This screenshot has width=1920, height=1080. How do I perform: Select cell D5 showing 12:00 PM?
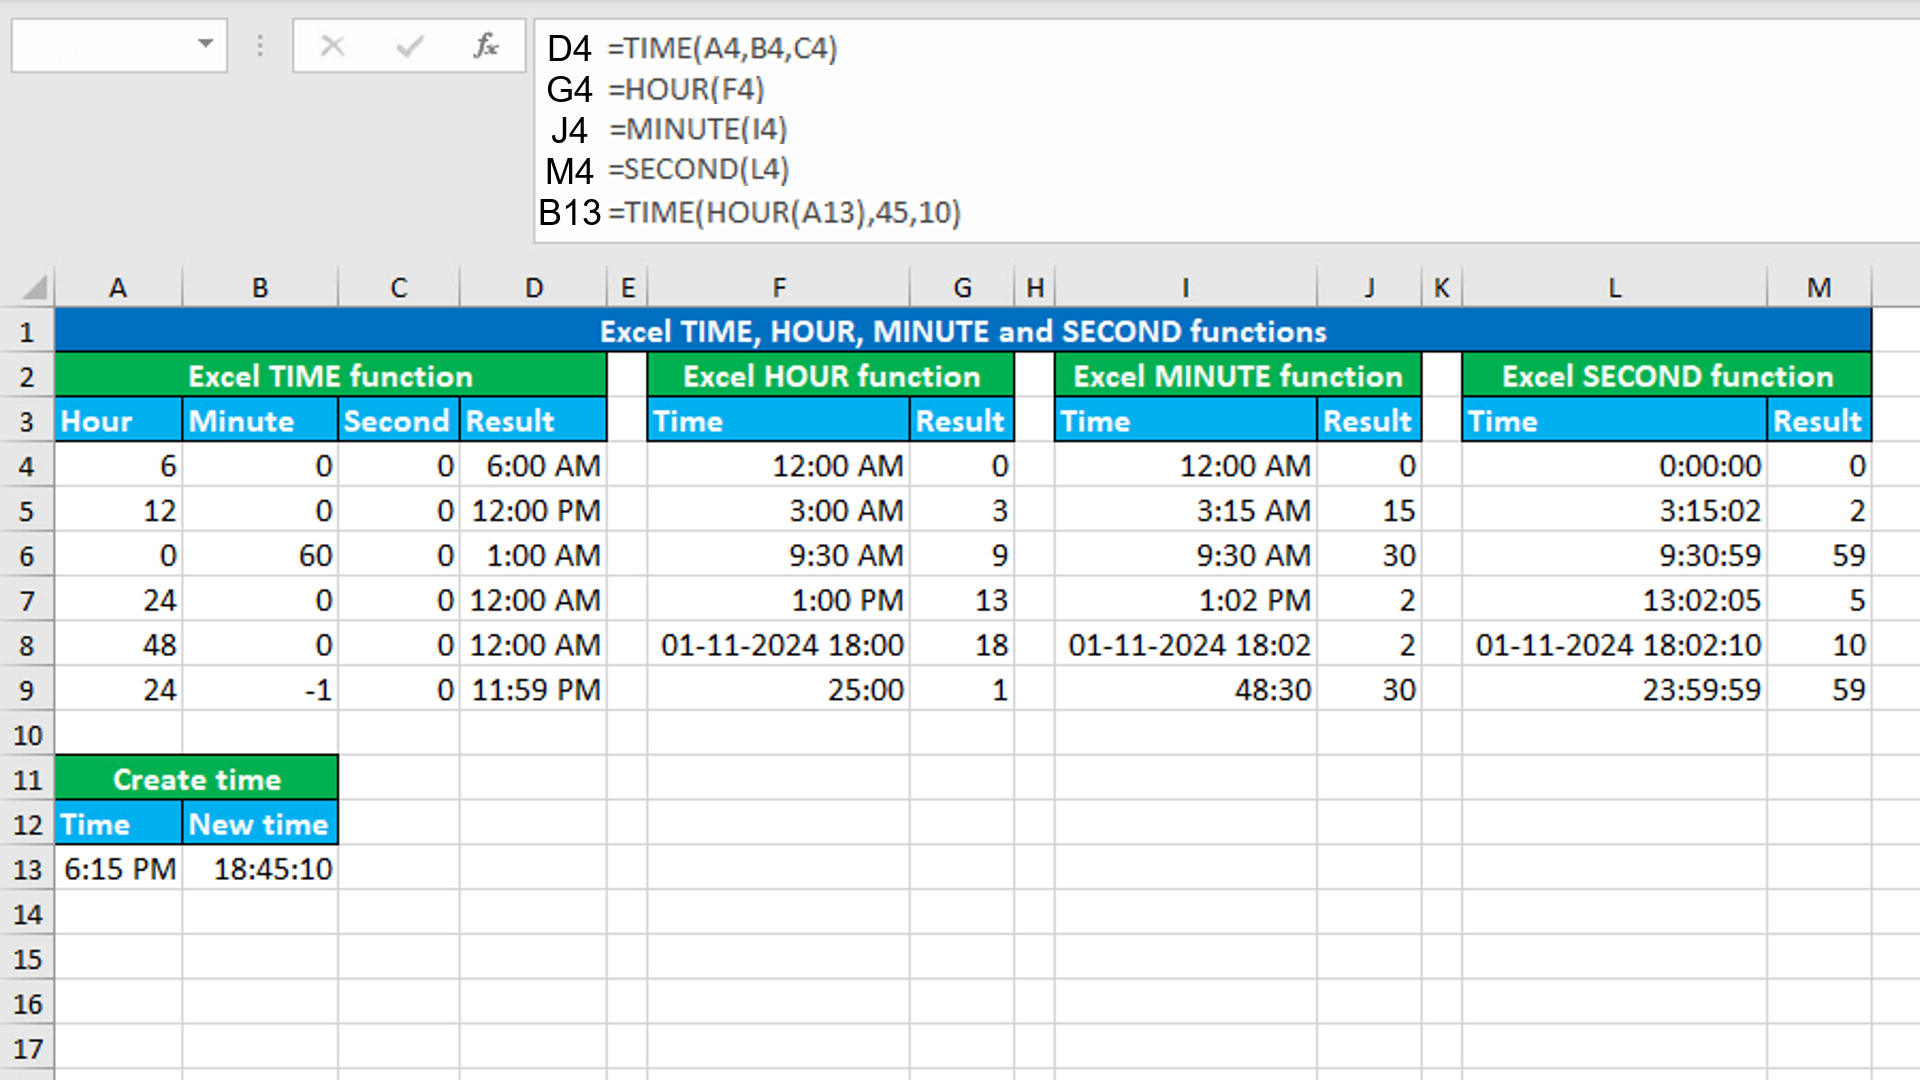click(533, 511)
